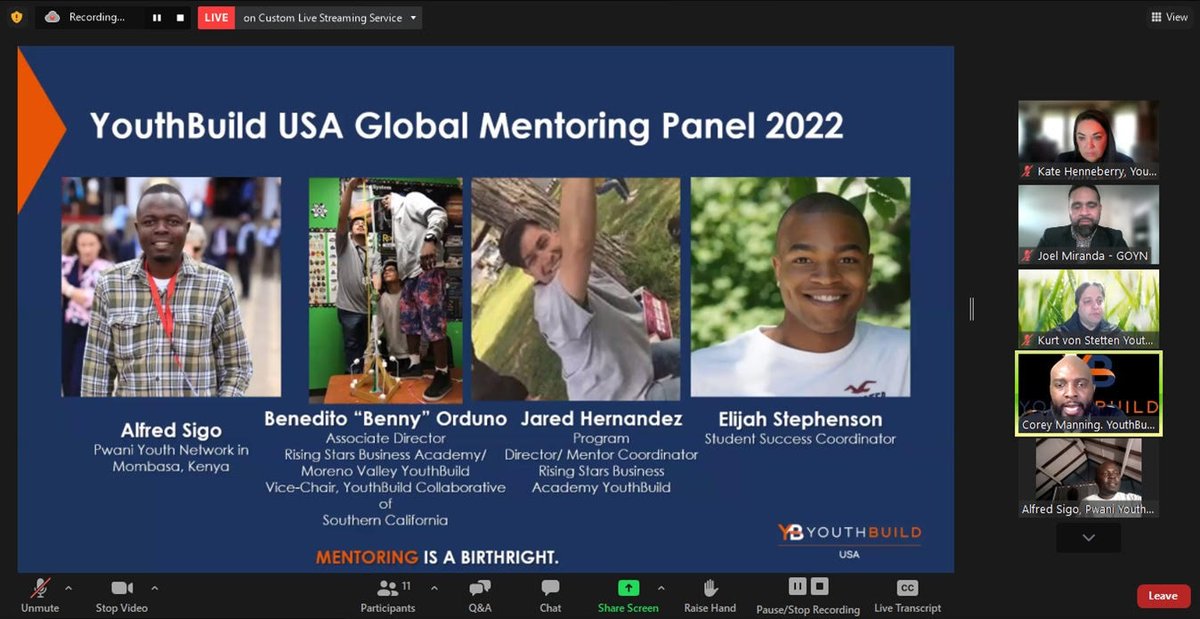Click the Raise Hand icon
Screen dimensions: 1200x619
tap(710, 588)
